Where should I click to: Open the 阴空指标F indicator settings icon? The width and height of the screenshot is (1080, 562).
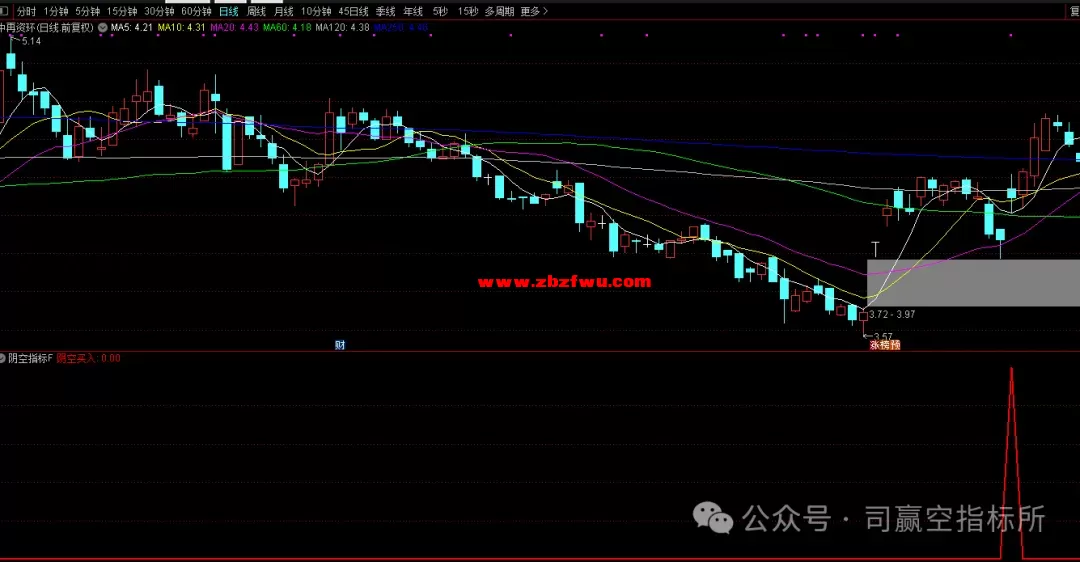coord(3,358)
